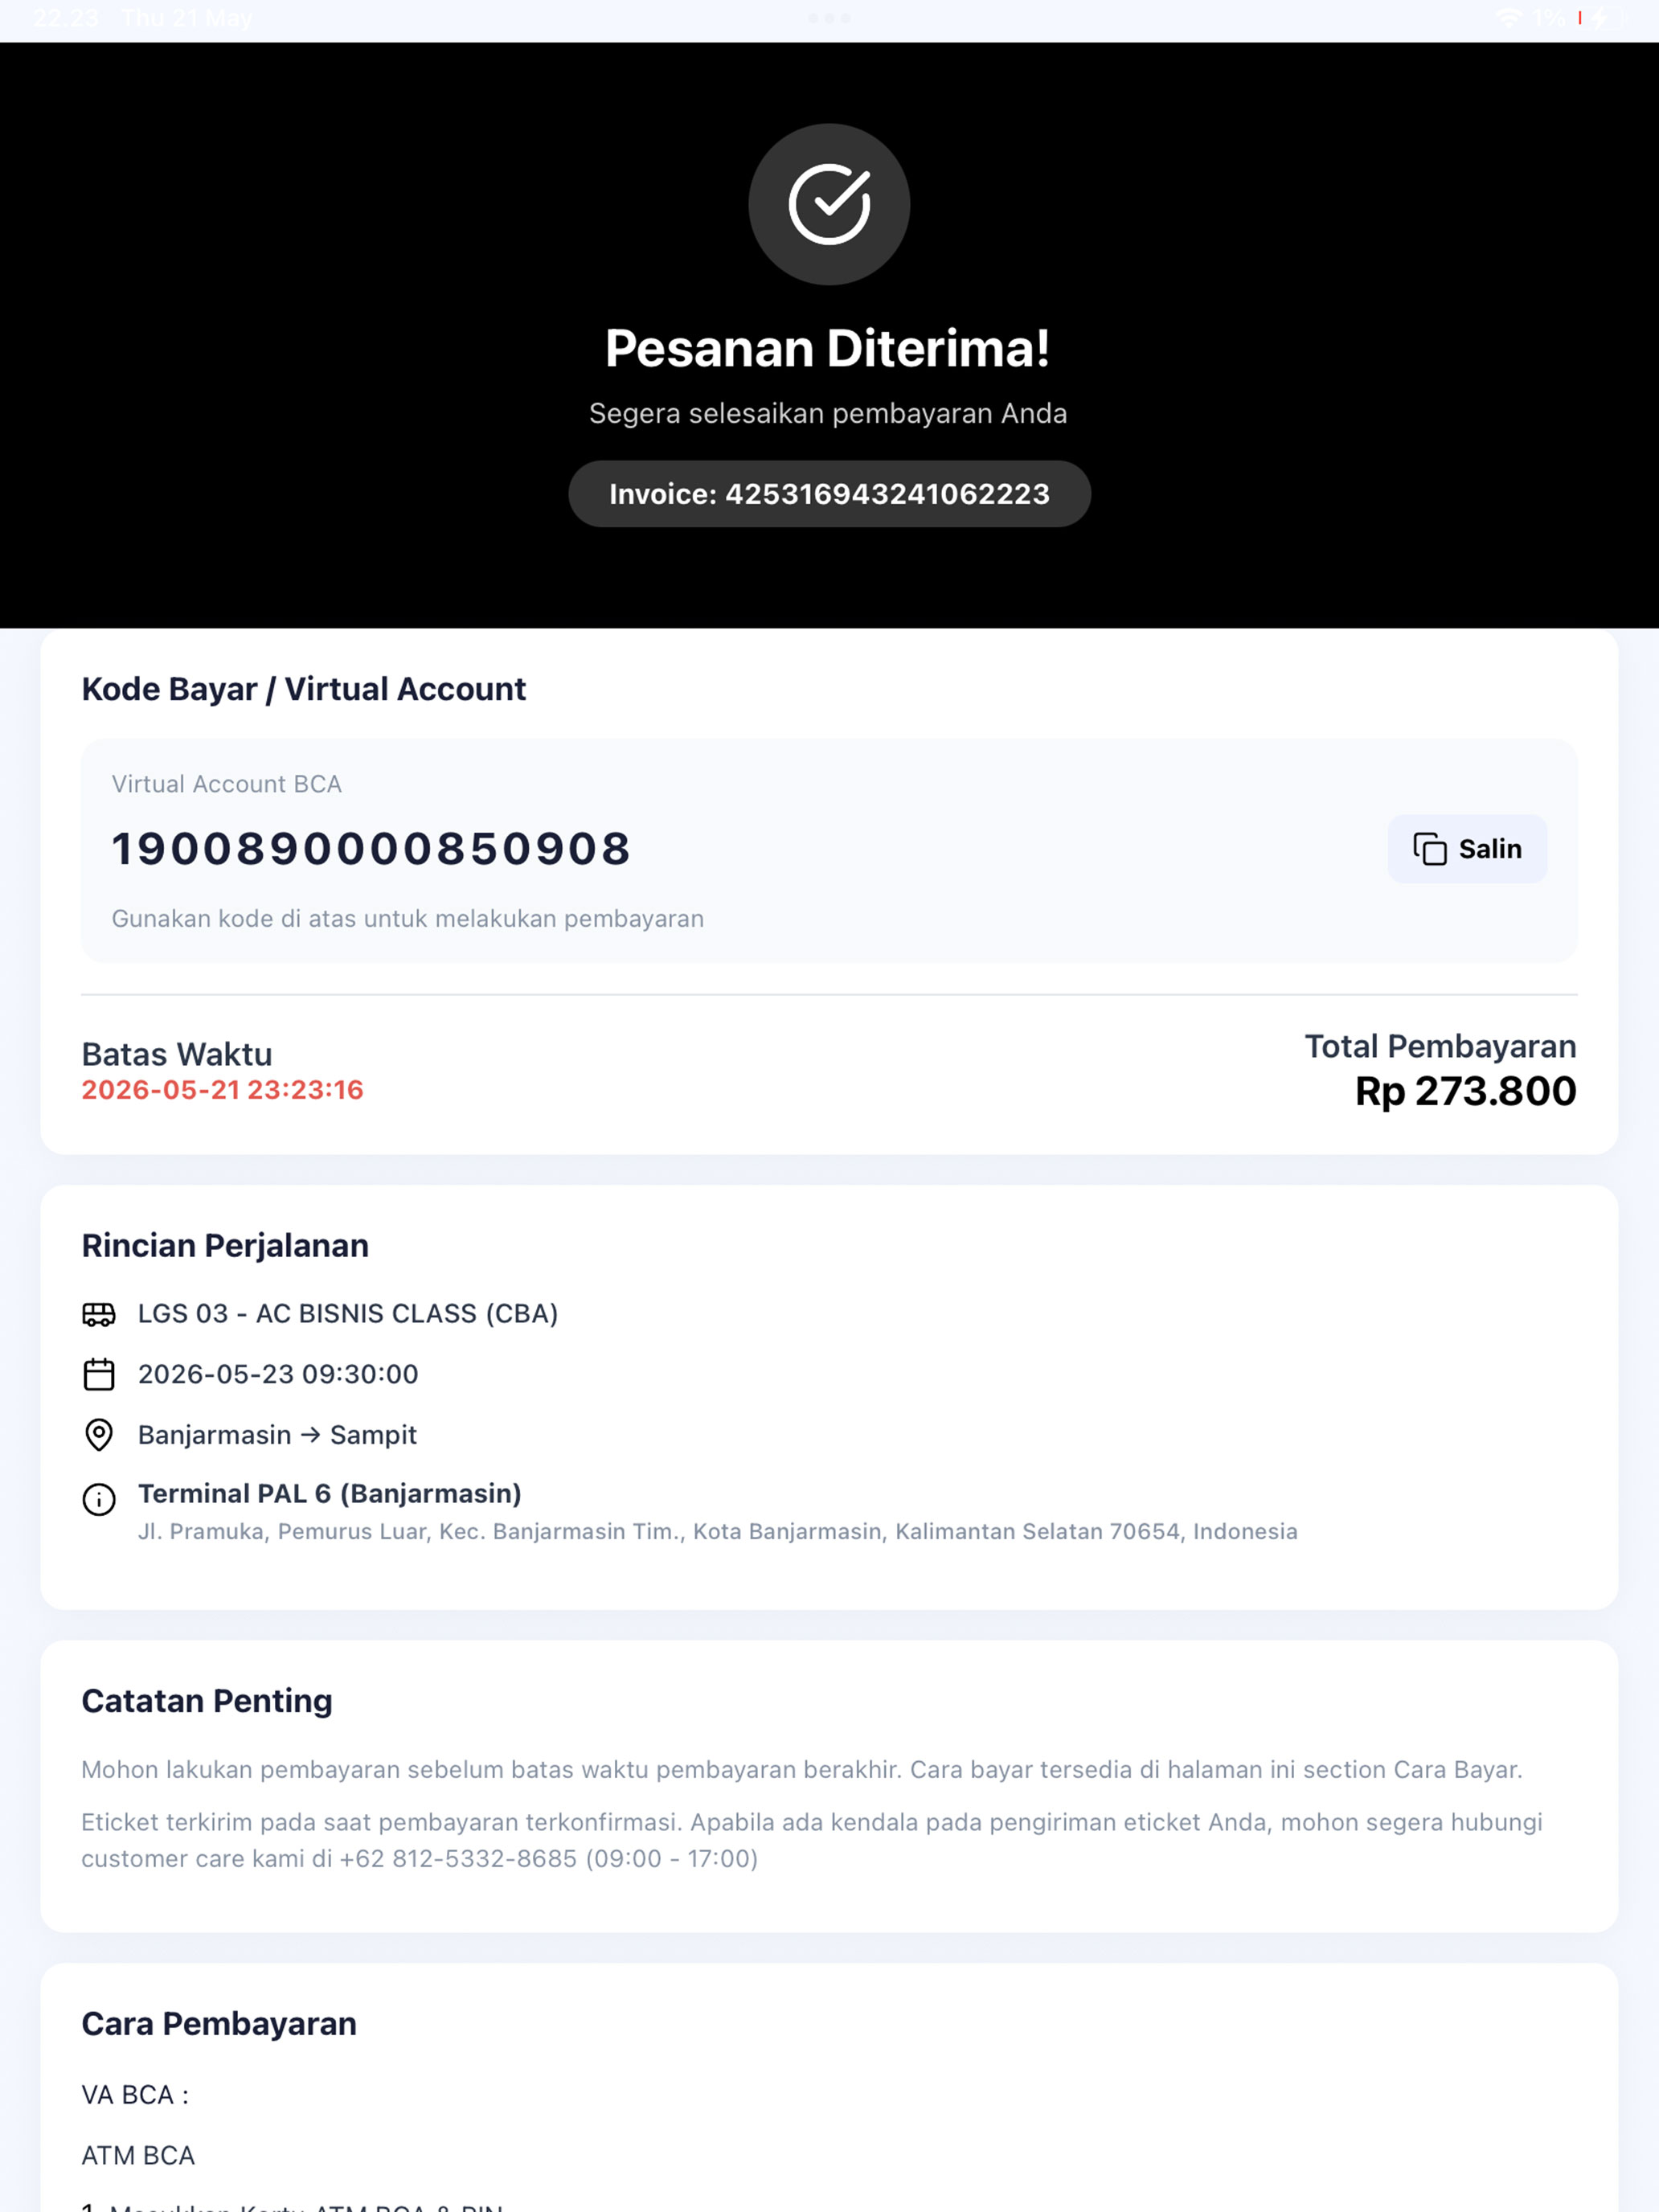Select the ATM BCA payment method text
This screenshot has width=1659, height=2212.
(x=138, y=2155)
